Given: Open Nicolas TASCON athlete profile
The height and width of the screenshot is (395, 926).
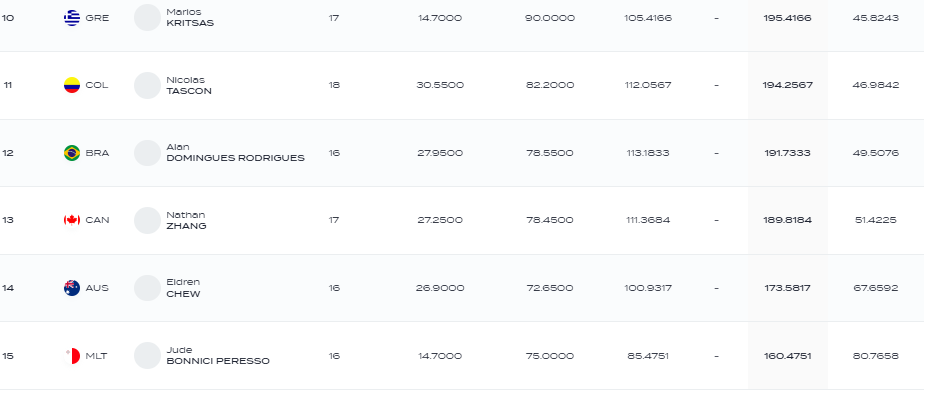Looking at the screenshot, I should [189, 85].
